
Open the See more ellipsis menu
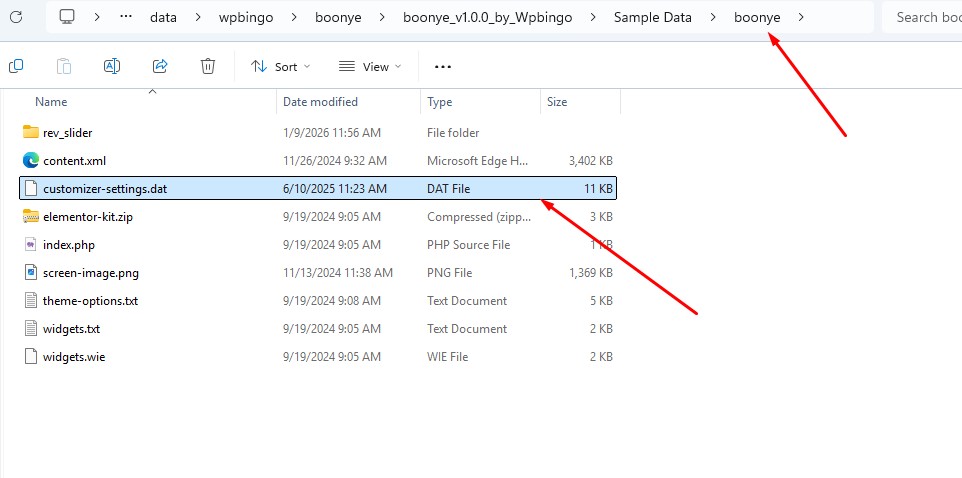443,66
